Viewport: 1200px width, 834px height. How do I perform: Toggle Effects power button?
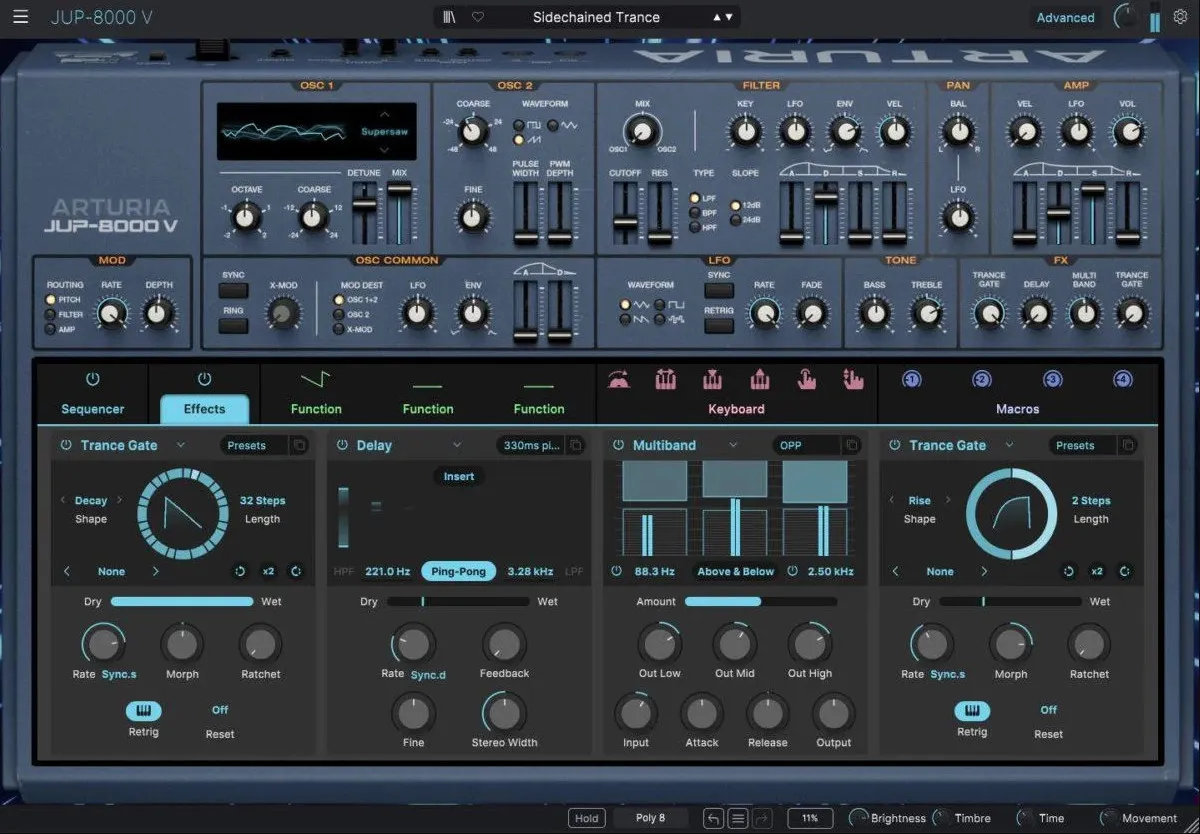coord(204,379)
